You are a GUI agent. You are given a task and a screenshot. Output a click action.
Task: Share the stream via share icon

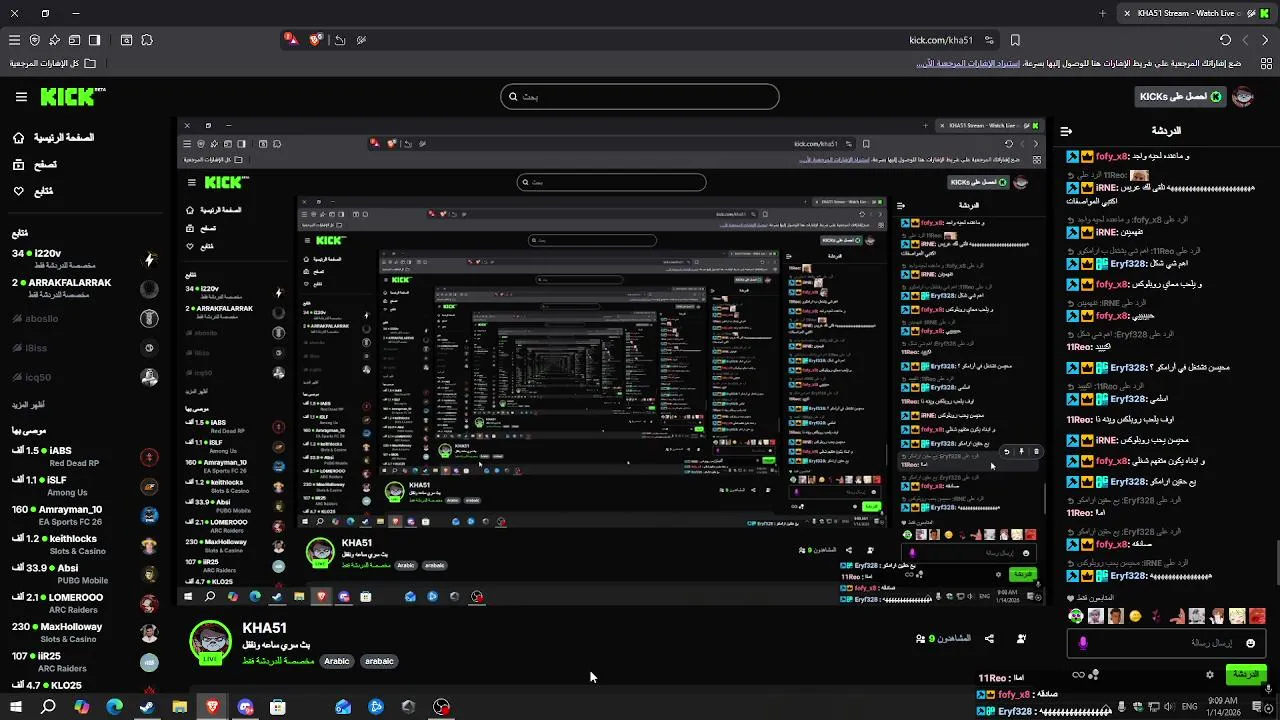[x=989, y=639]
